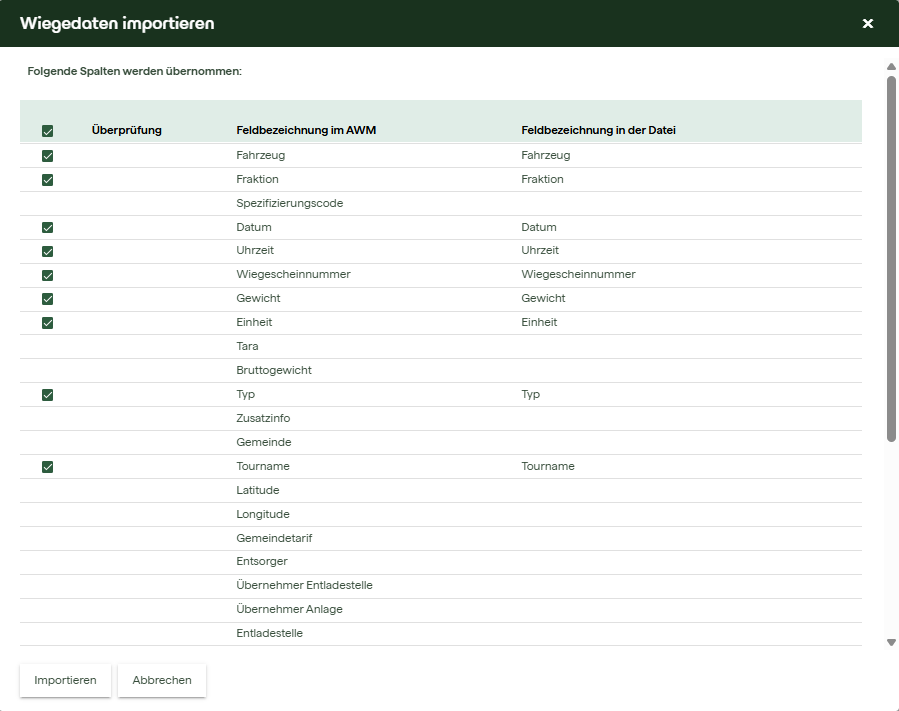Viewport: 899px width, 711px height.
Task: Click the scrollbar down arrow
Action: [x=891, y=642]
